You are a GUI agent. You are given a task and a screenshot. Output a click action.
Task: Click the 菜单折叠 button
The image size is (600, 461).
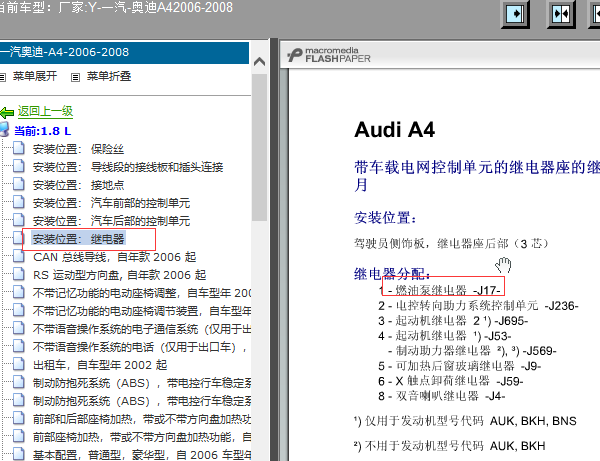pos(109,76)
